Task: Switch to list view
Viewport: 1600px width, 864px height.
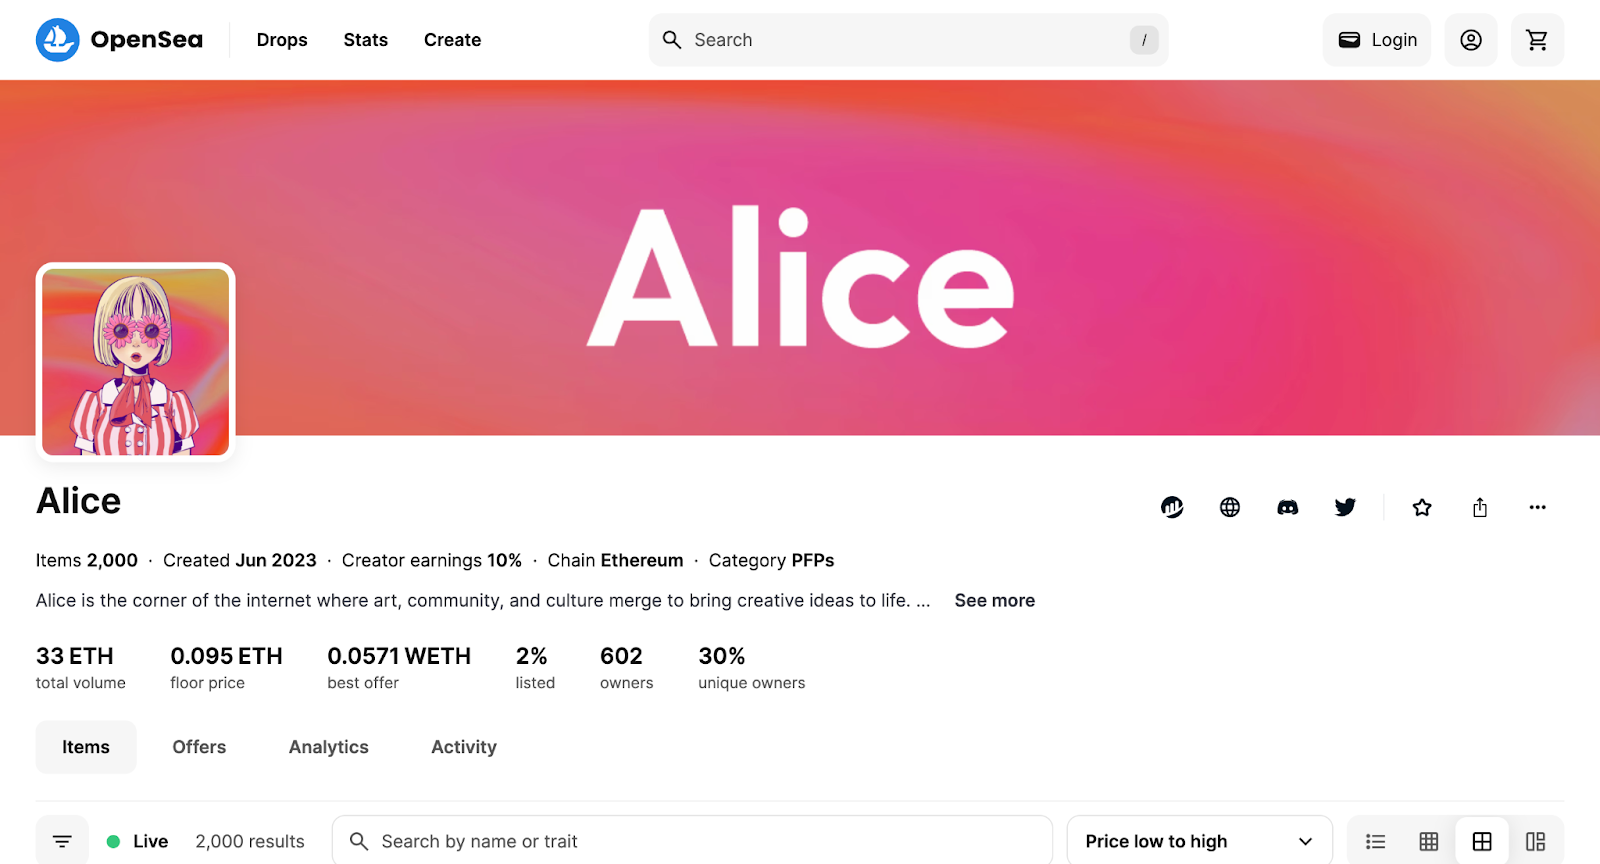Action: click(1376, 841)
